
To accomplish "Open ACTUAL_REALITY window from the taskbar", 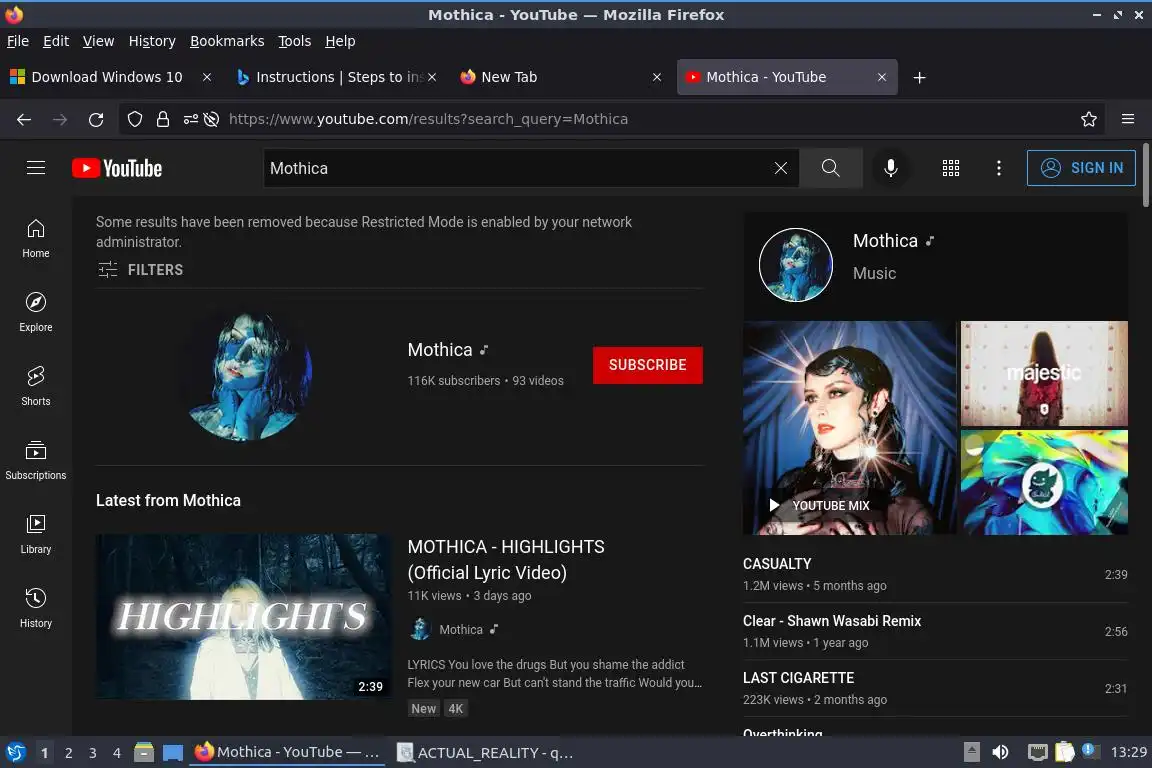I will coord(485,753).
